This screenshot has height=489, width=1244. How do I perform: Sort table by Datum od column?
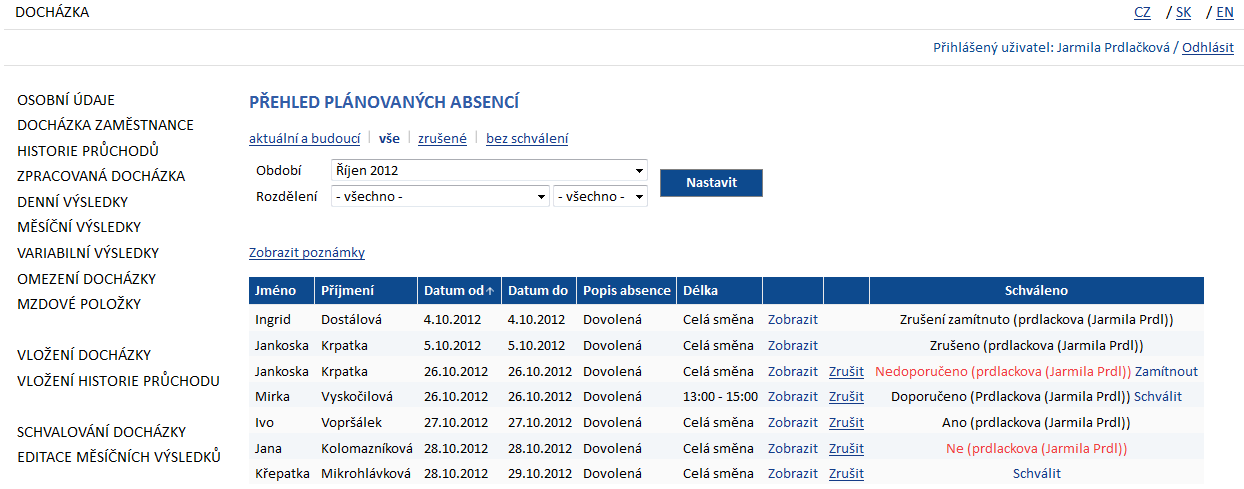[458, 291]
